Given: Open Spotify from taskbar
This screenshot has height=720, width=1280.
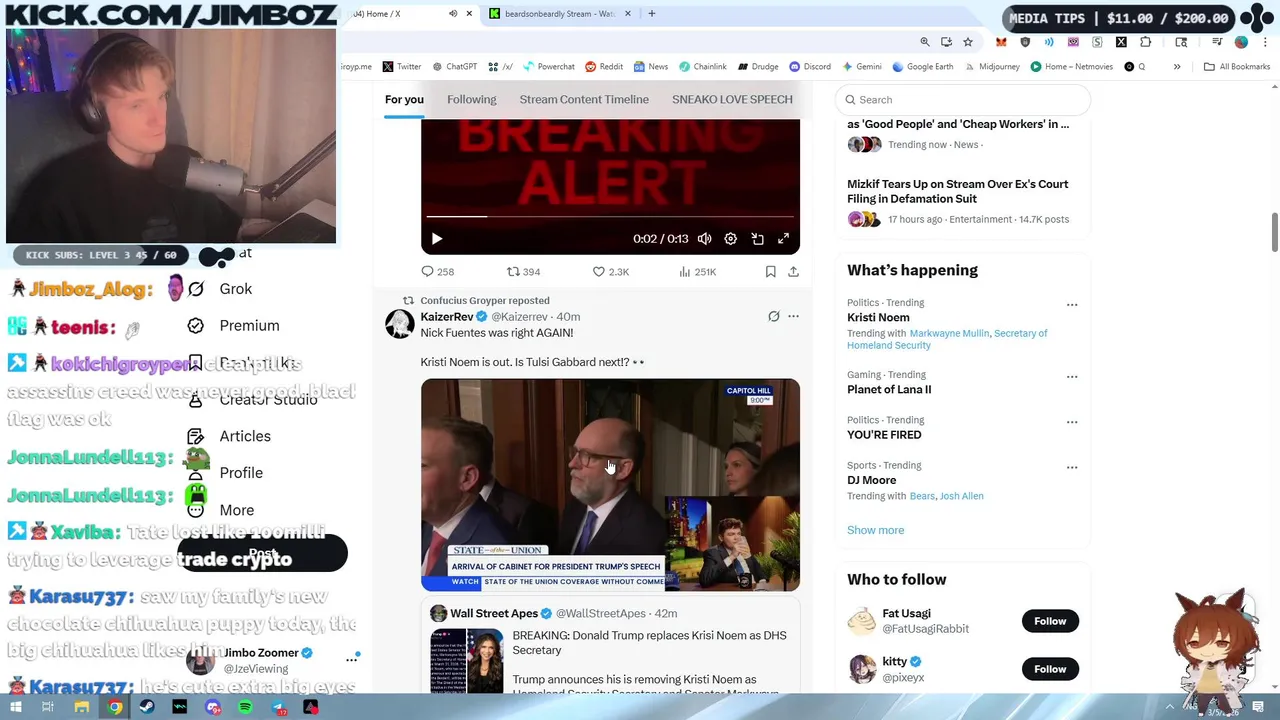Looking at the screenshot, I should [x=245, y=707].
